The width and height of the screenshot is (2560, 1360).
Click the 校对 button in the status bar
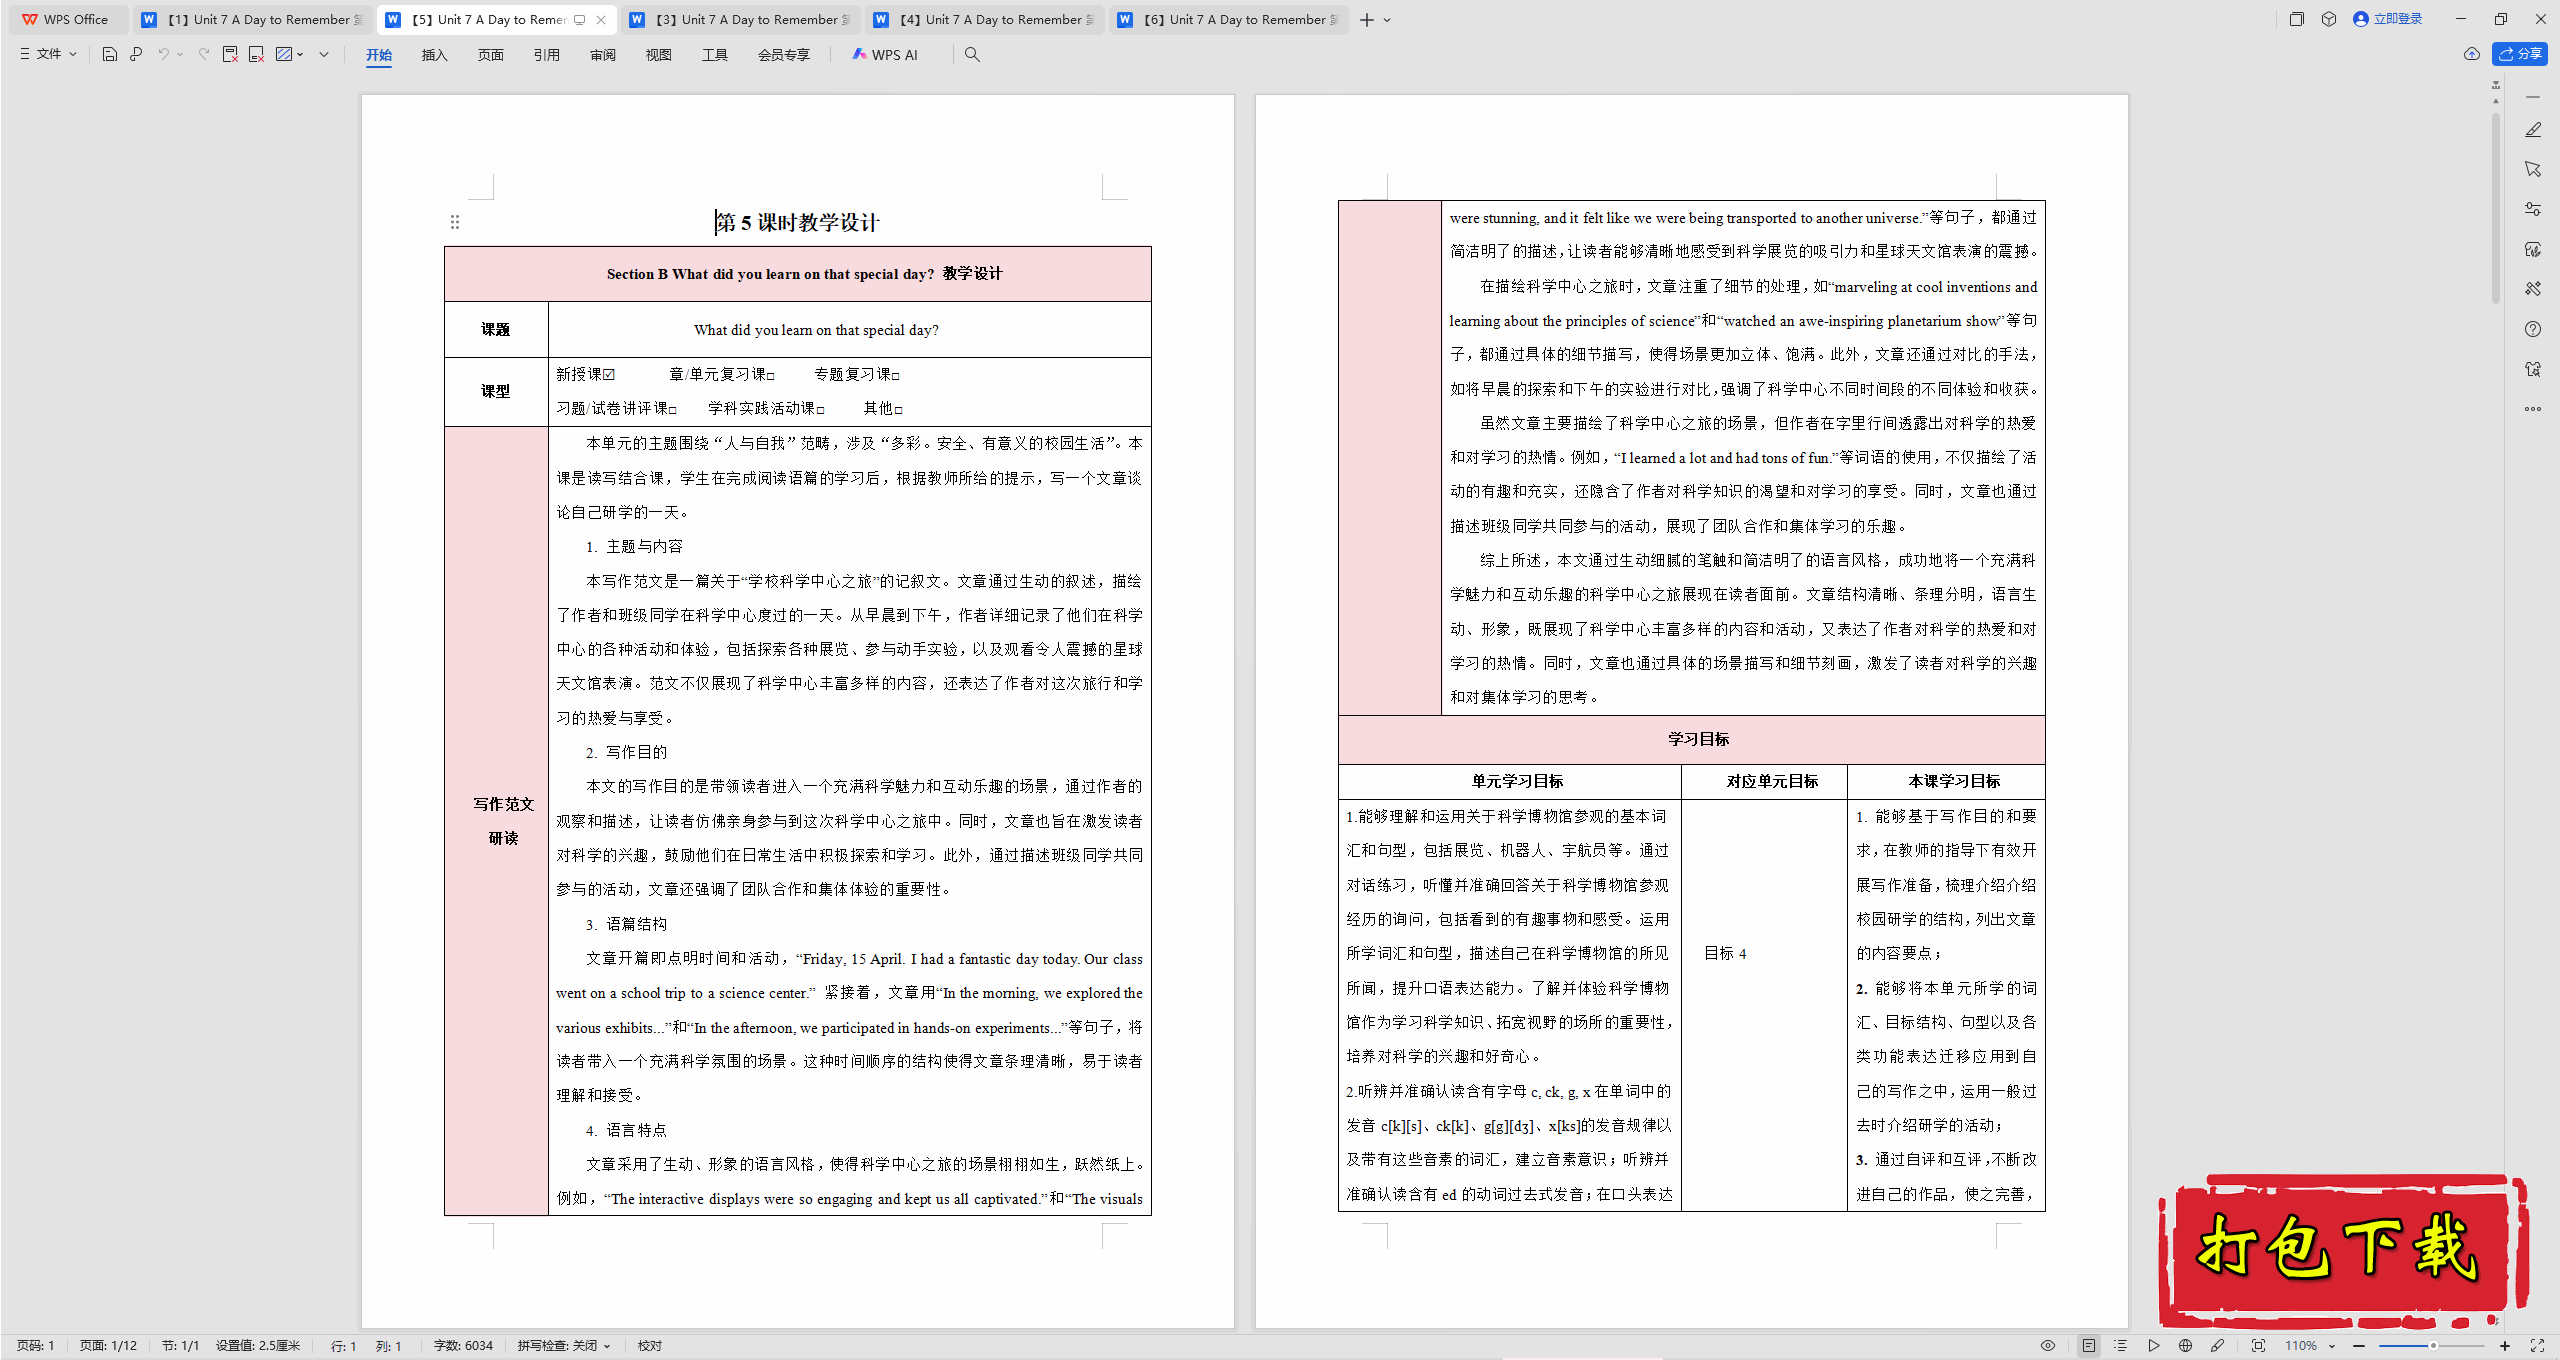coord(650,1346)
